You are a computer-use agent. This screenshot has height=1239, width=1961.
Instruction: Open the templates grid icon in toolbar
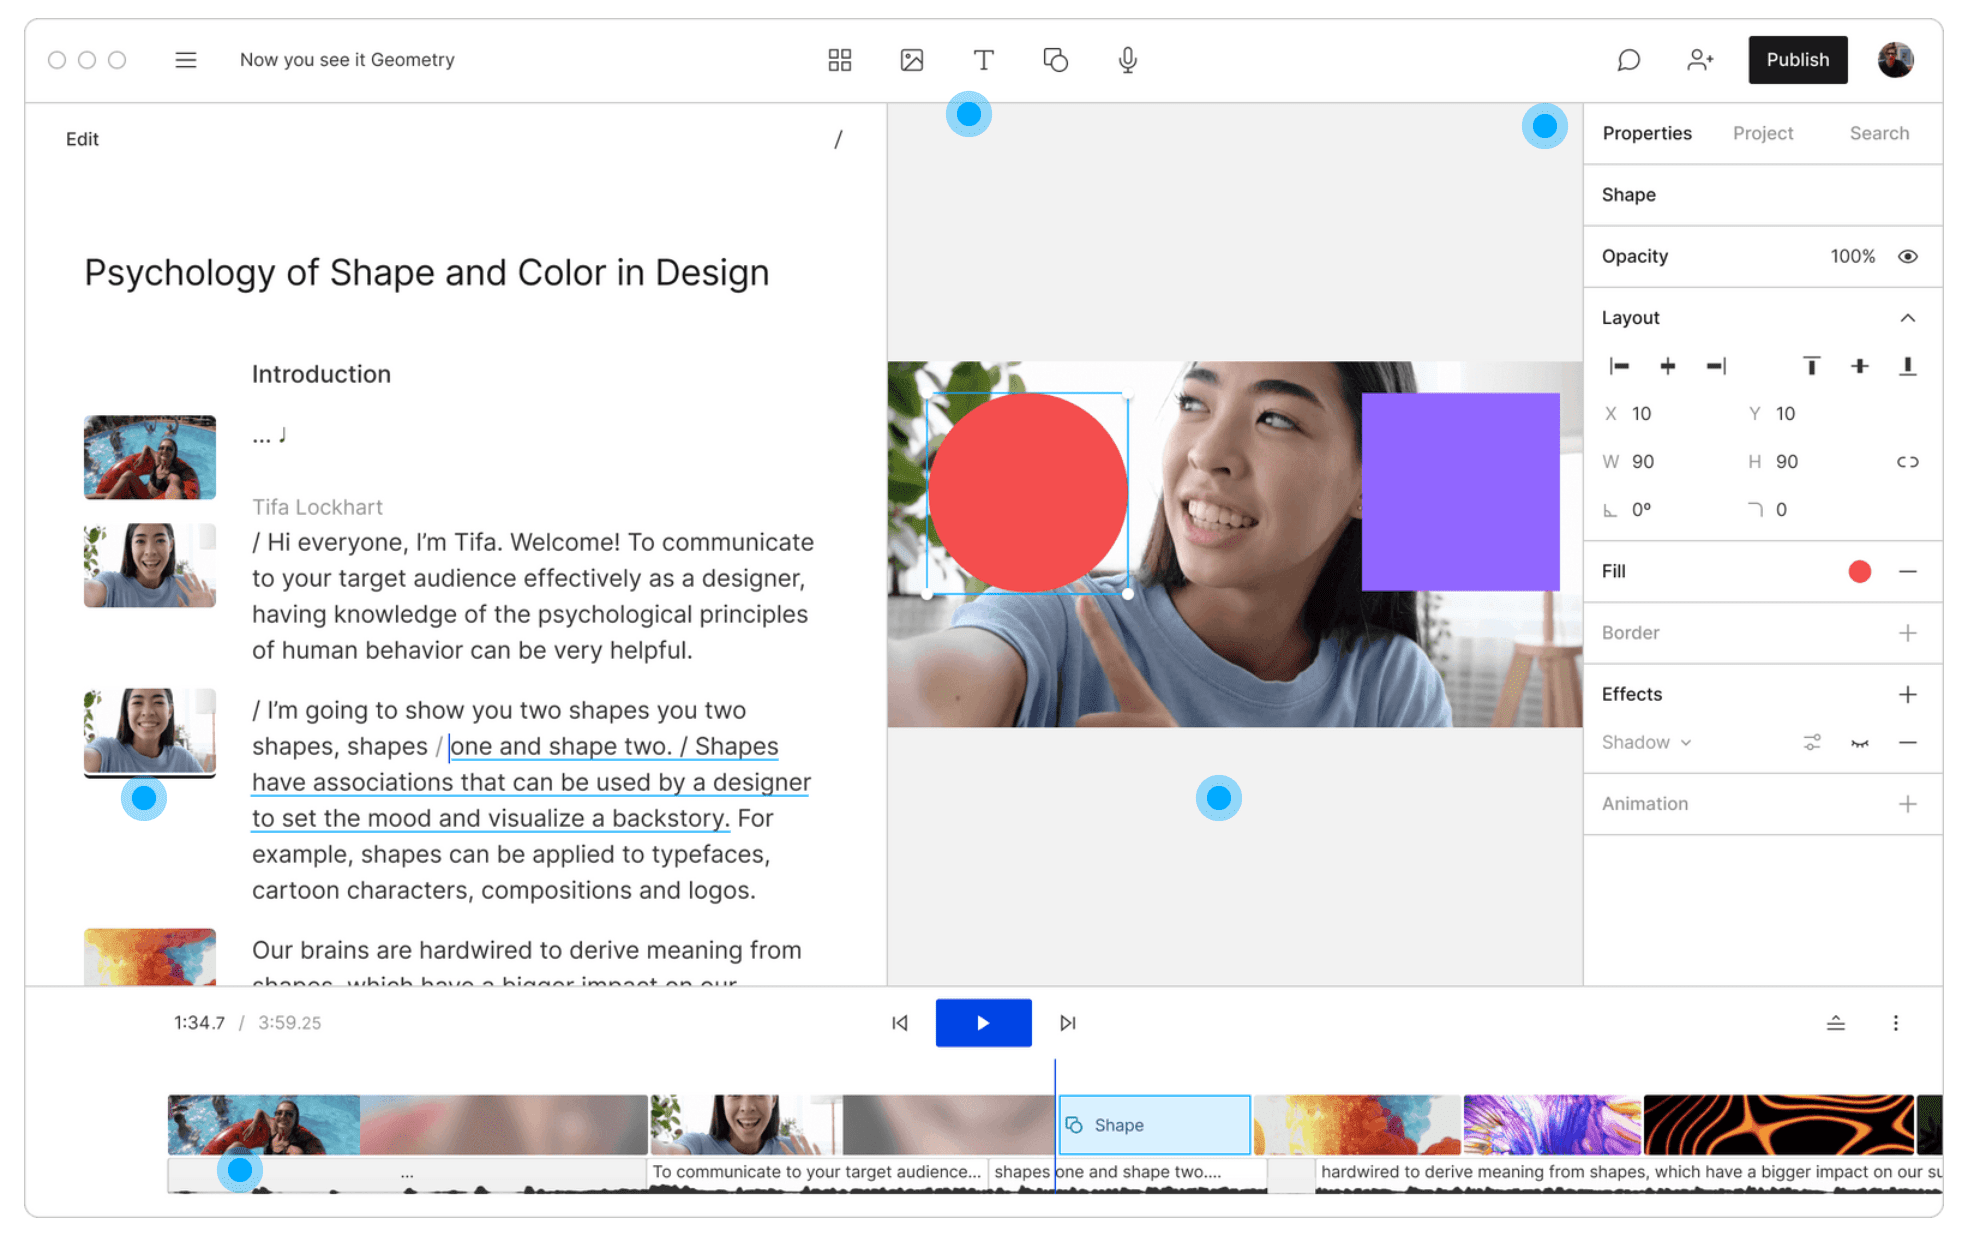coord(839,60)
